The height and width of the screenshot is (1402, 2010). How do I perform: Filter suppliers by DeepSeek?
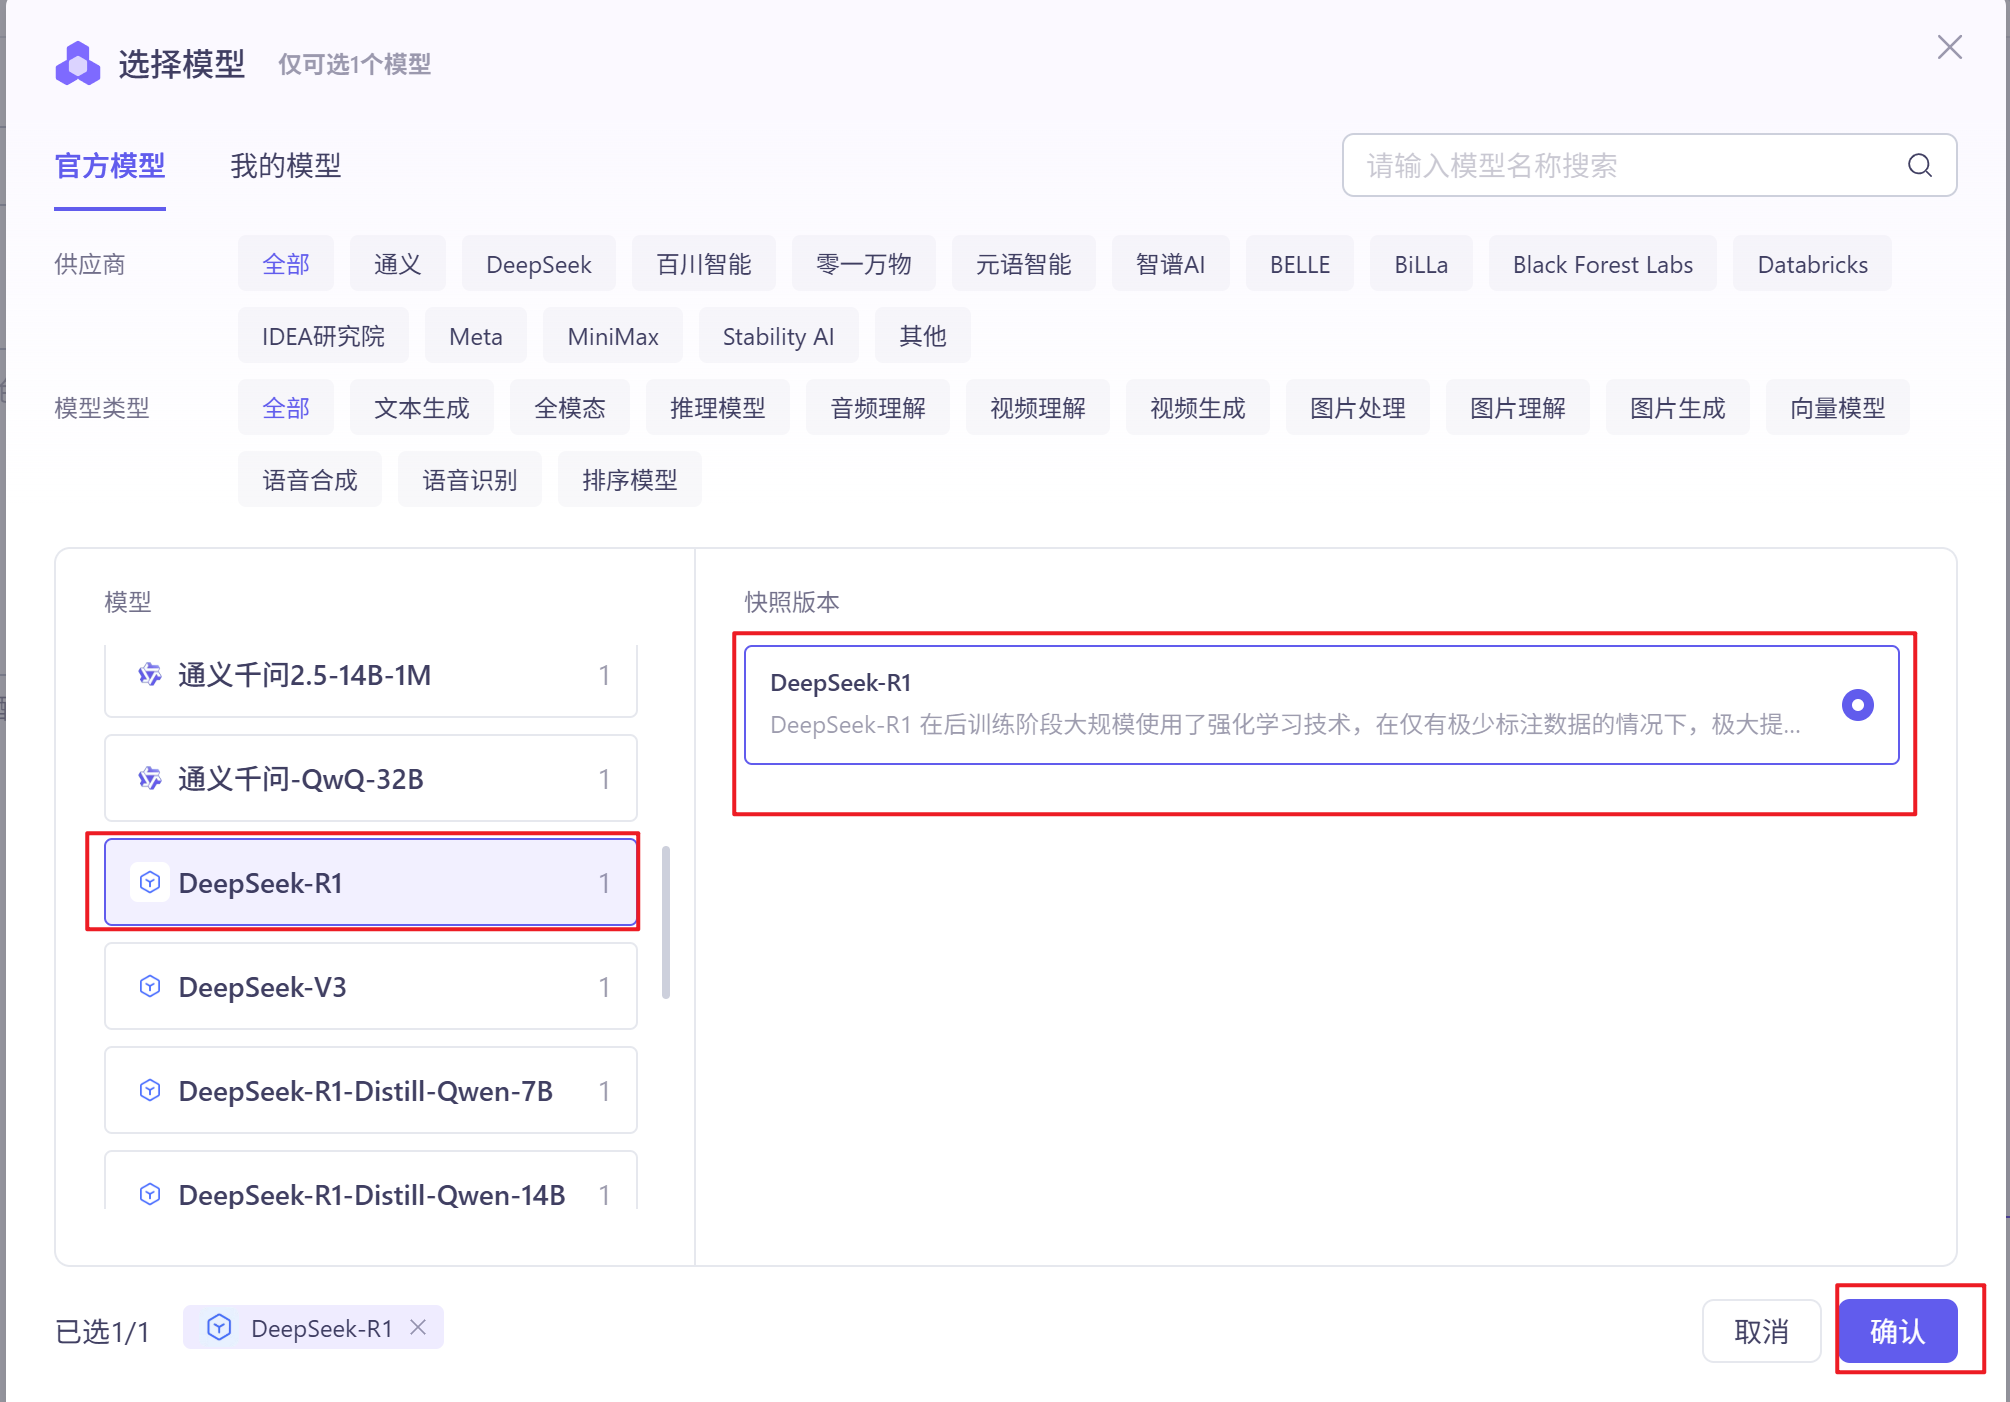coord(538,264)
